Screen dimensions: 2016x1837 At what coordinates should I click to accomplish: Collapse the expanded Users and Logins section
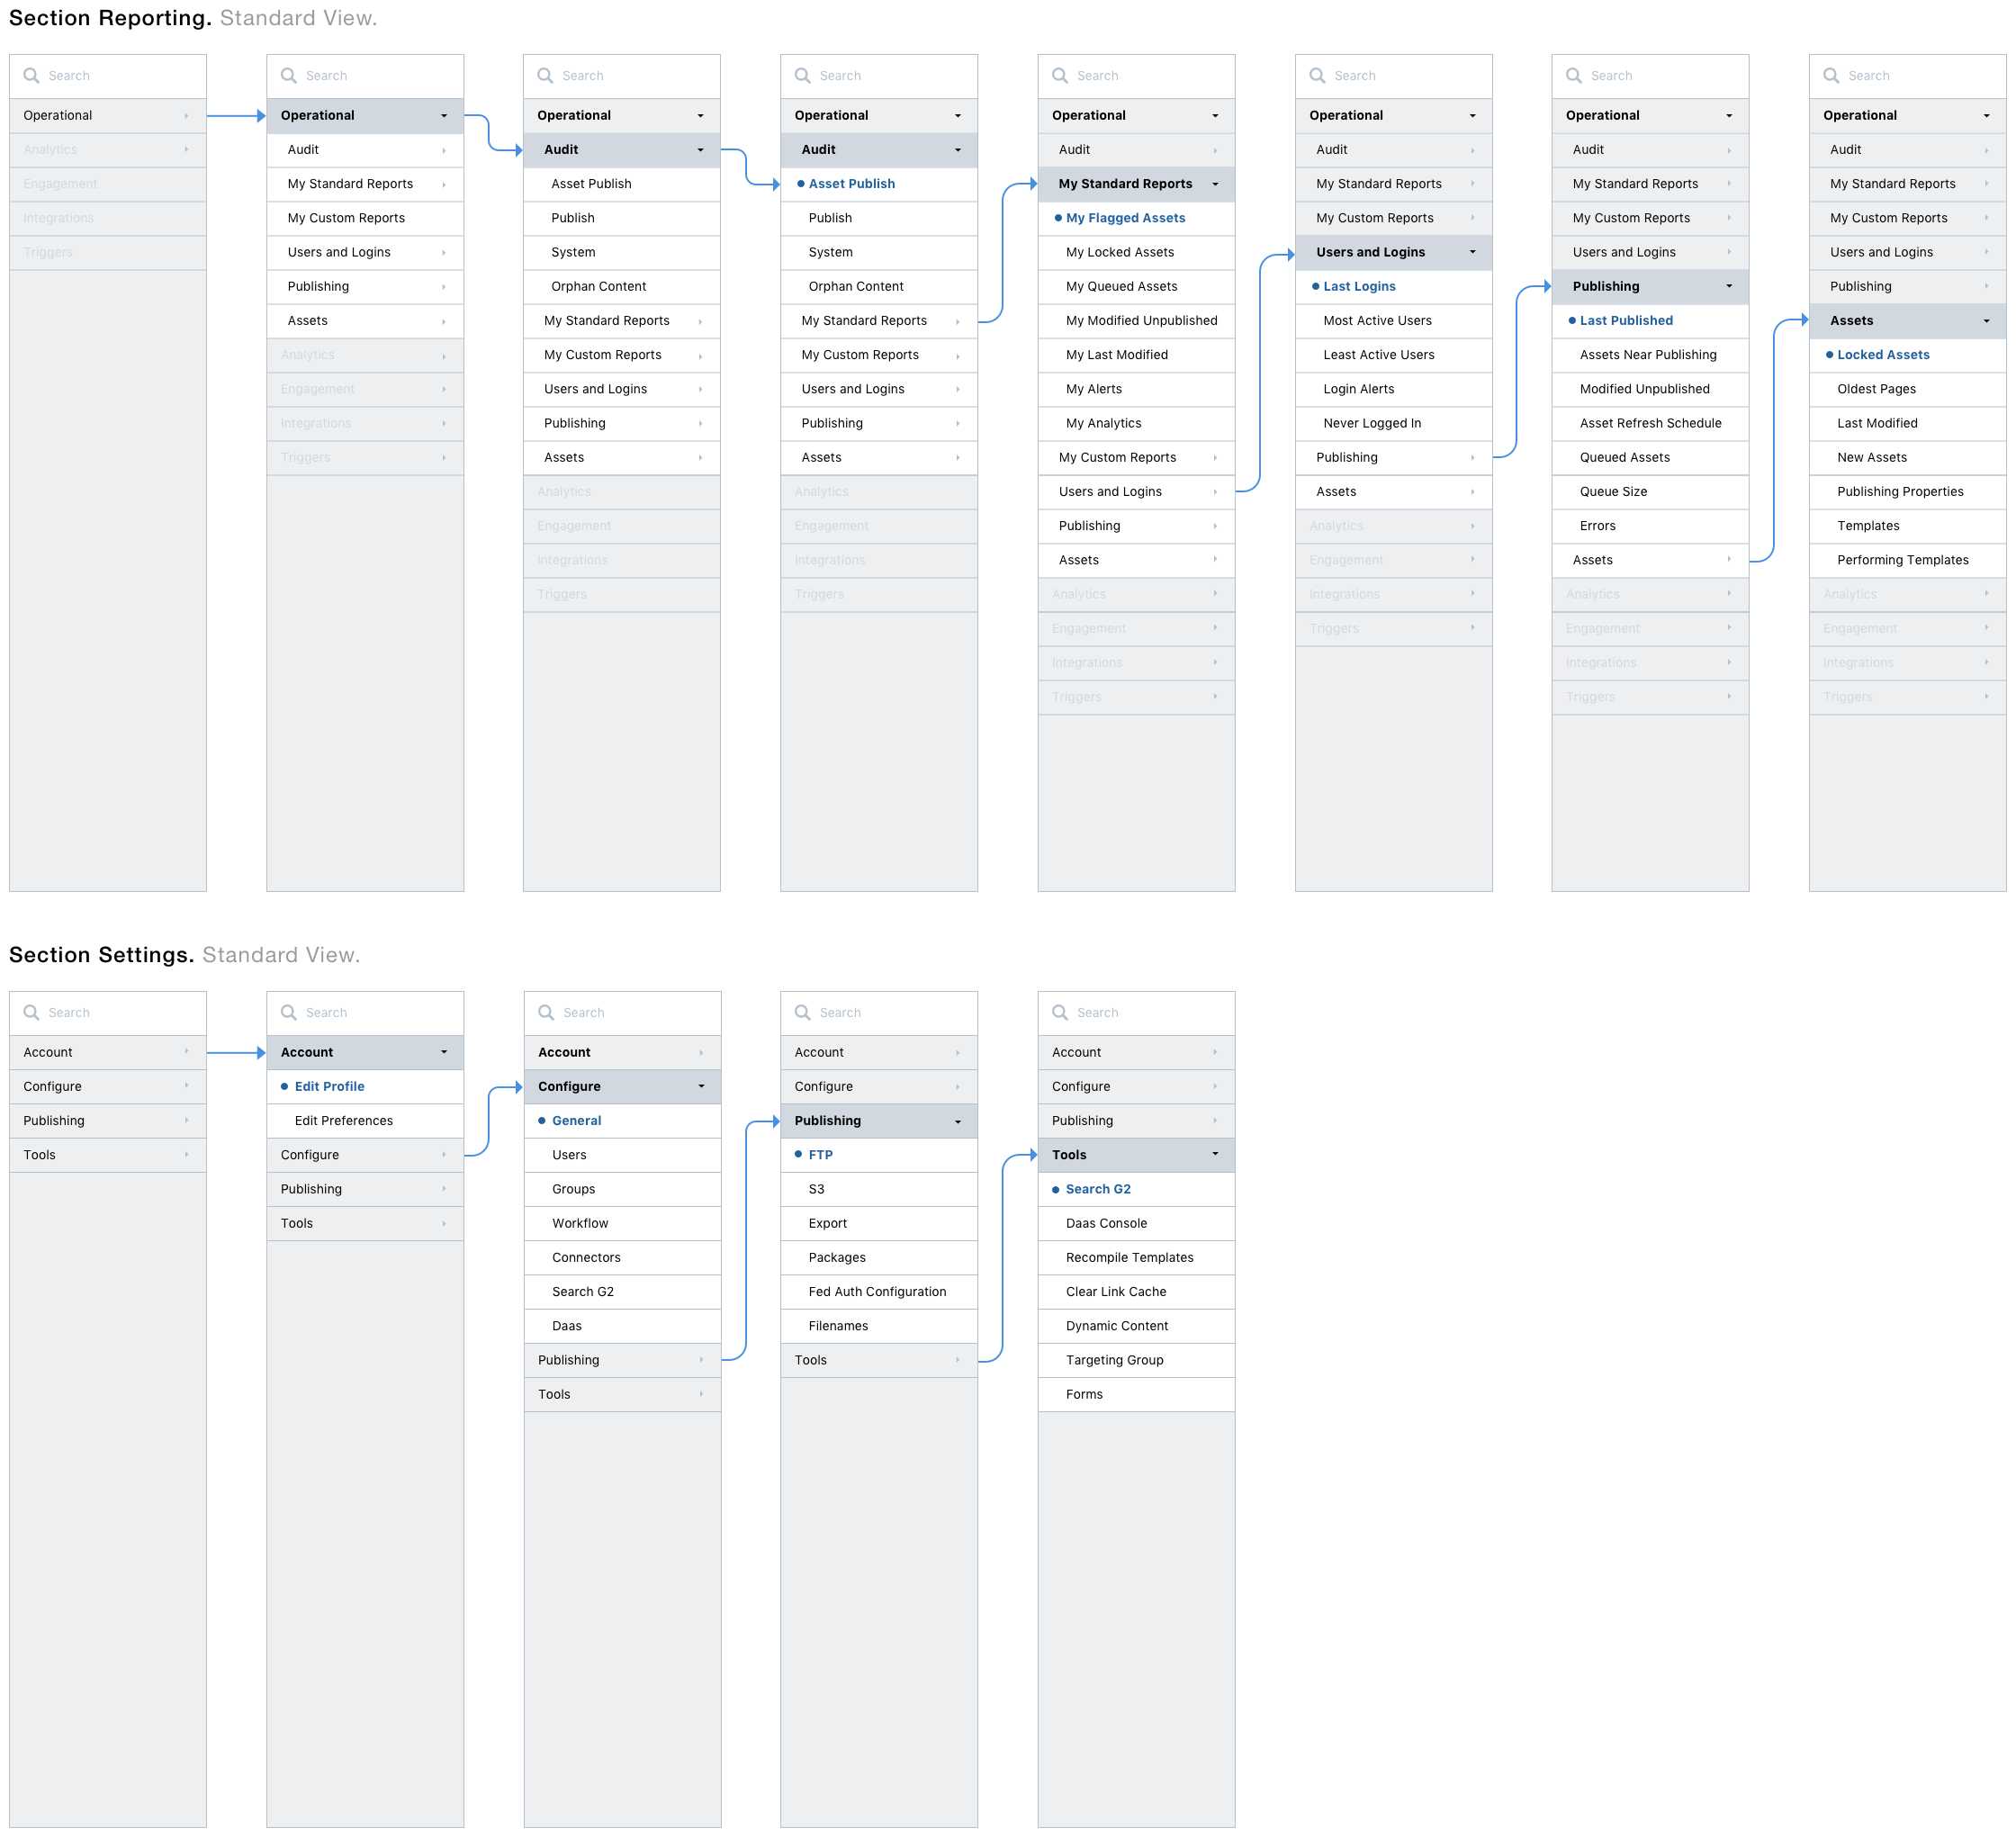pyautogui.click(x=1472, y=252)
